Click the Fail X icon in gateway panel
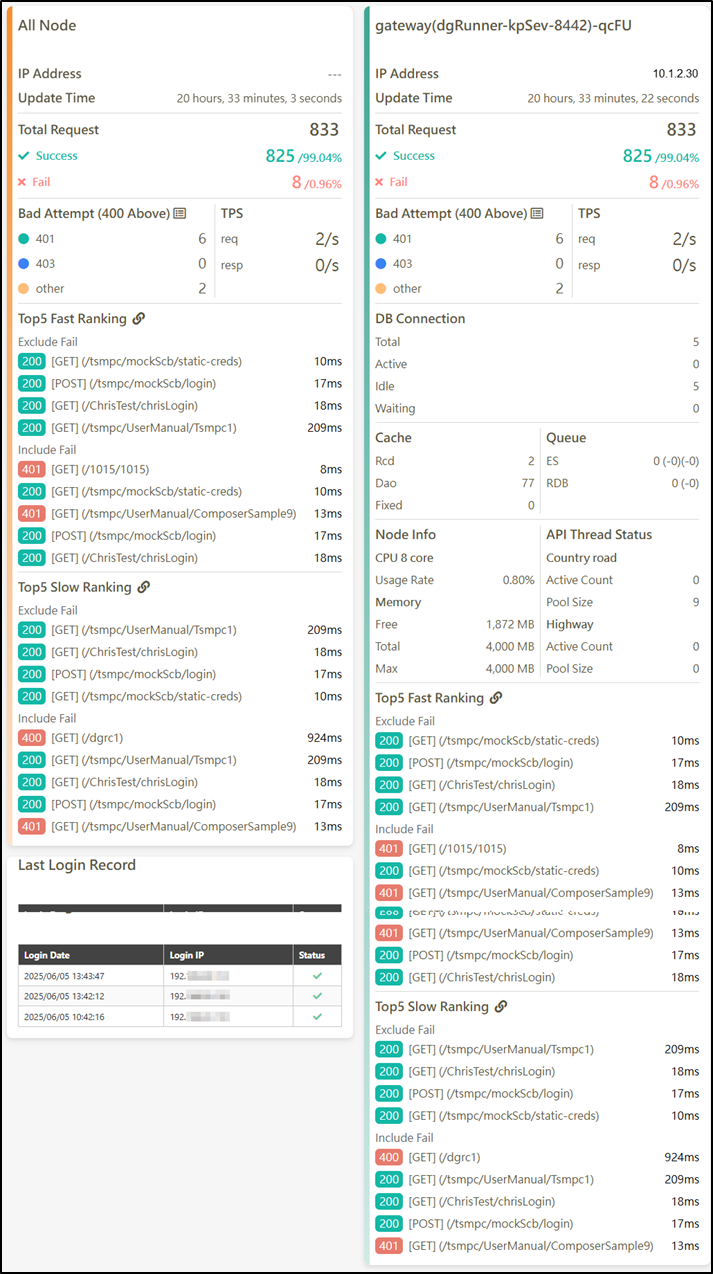Screen dimensions: 713x1274 click(380, 182)
